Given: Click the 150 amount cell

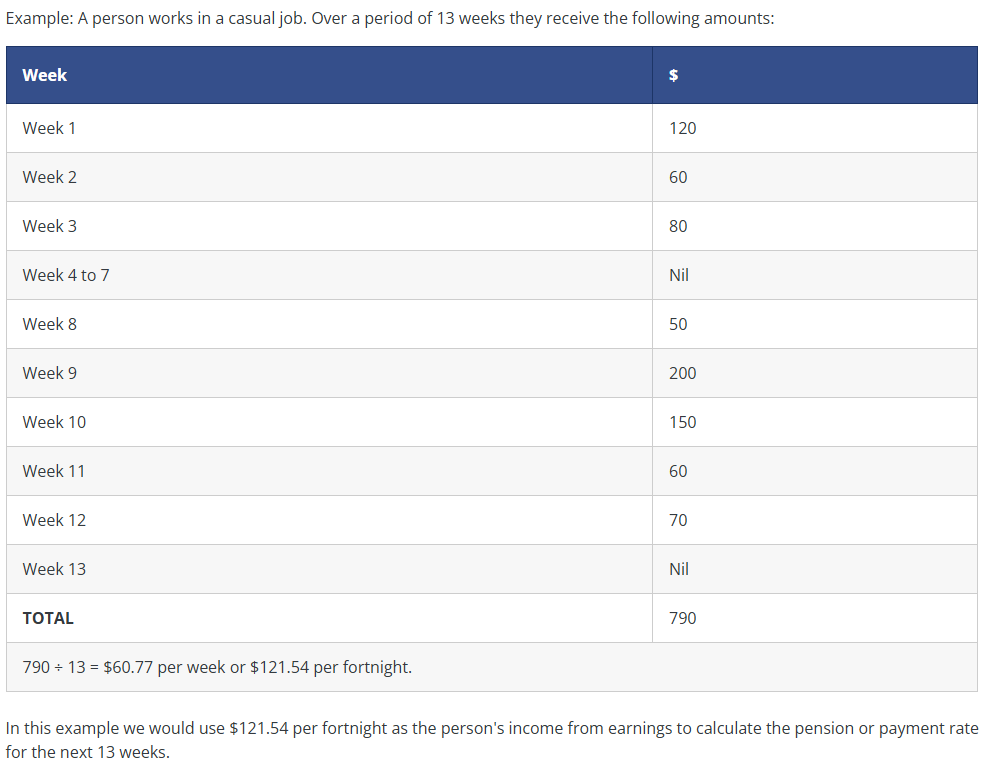Looking at the screenshot, I should point(682,422).
